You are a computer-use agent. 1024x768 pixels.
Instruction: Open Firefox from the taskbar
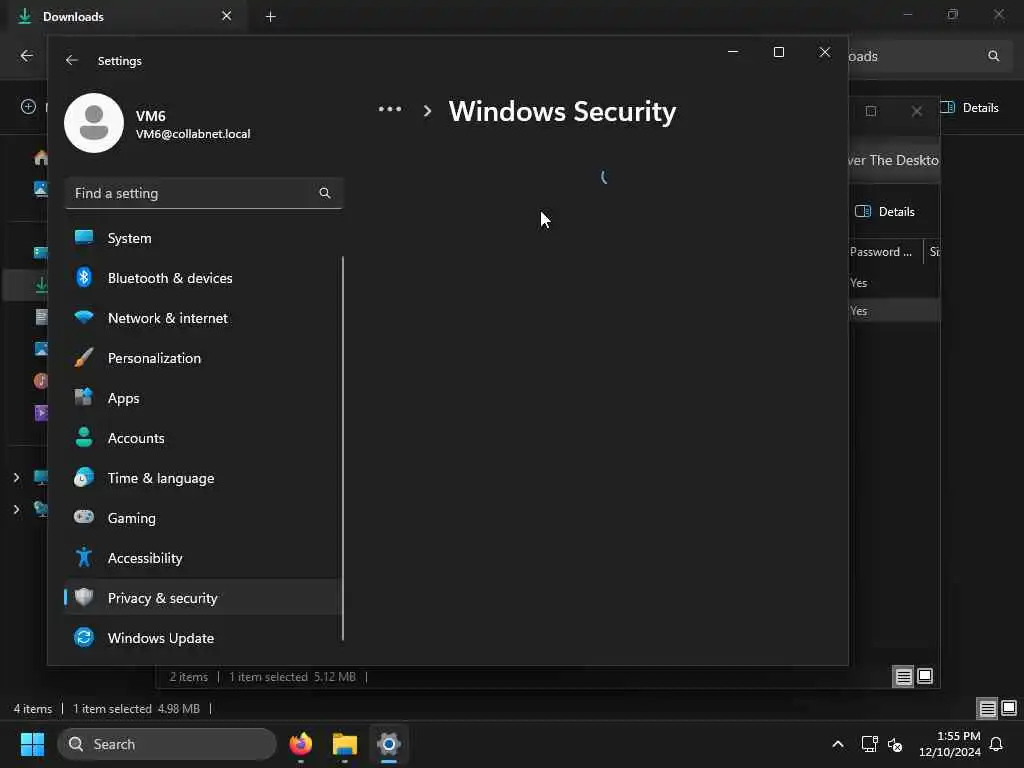[x=300, y=744]
